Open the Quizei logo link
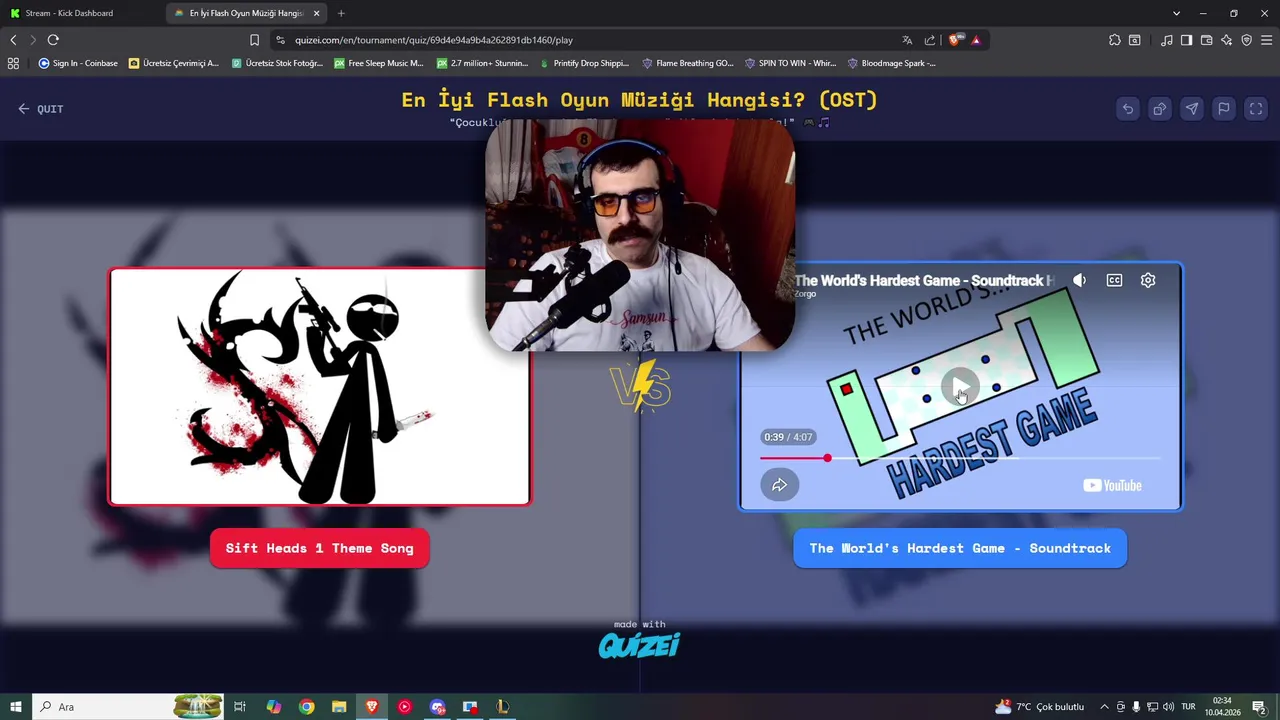Screen dimensions: 1280x720 coord(640,645)
